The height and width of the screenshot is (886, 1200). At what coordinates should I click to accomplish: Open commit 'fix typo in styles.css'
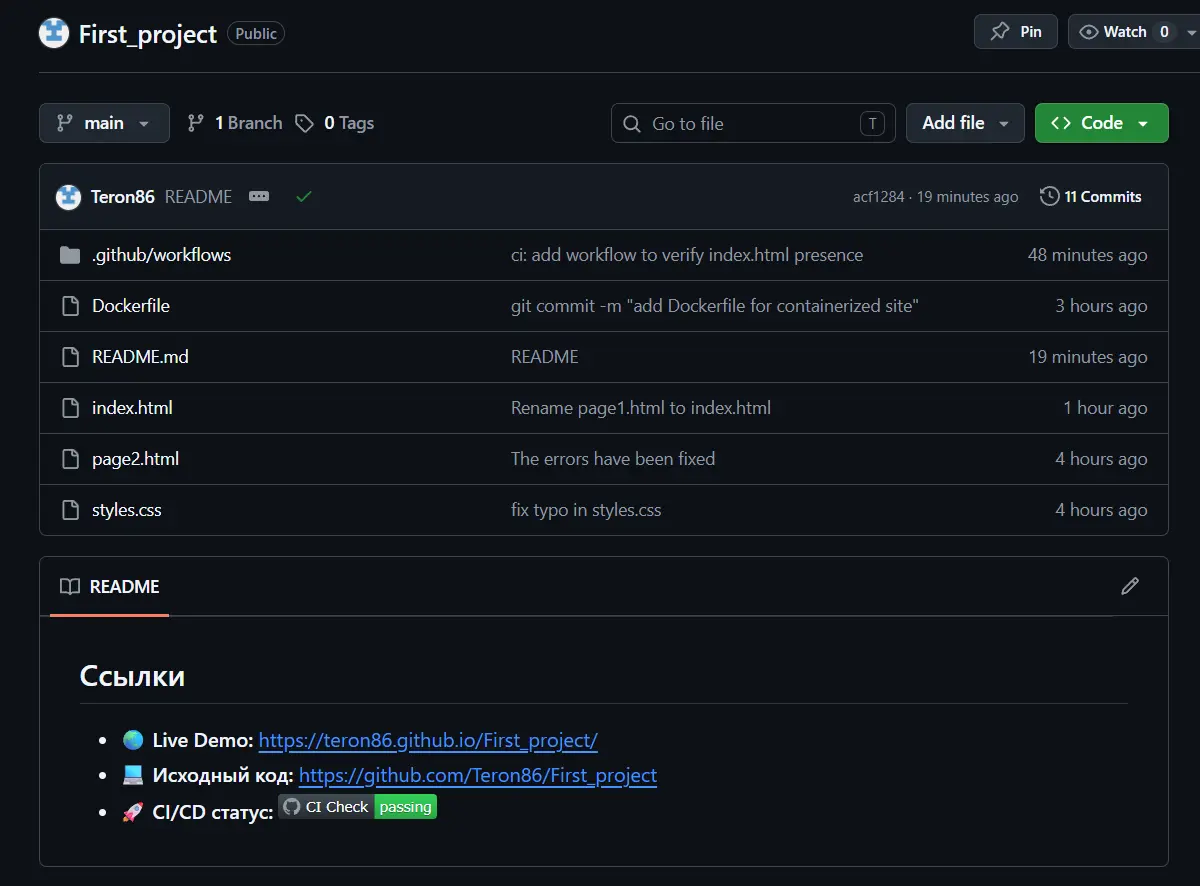click(x=586, y=510)
